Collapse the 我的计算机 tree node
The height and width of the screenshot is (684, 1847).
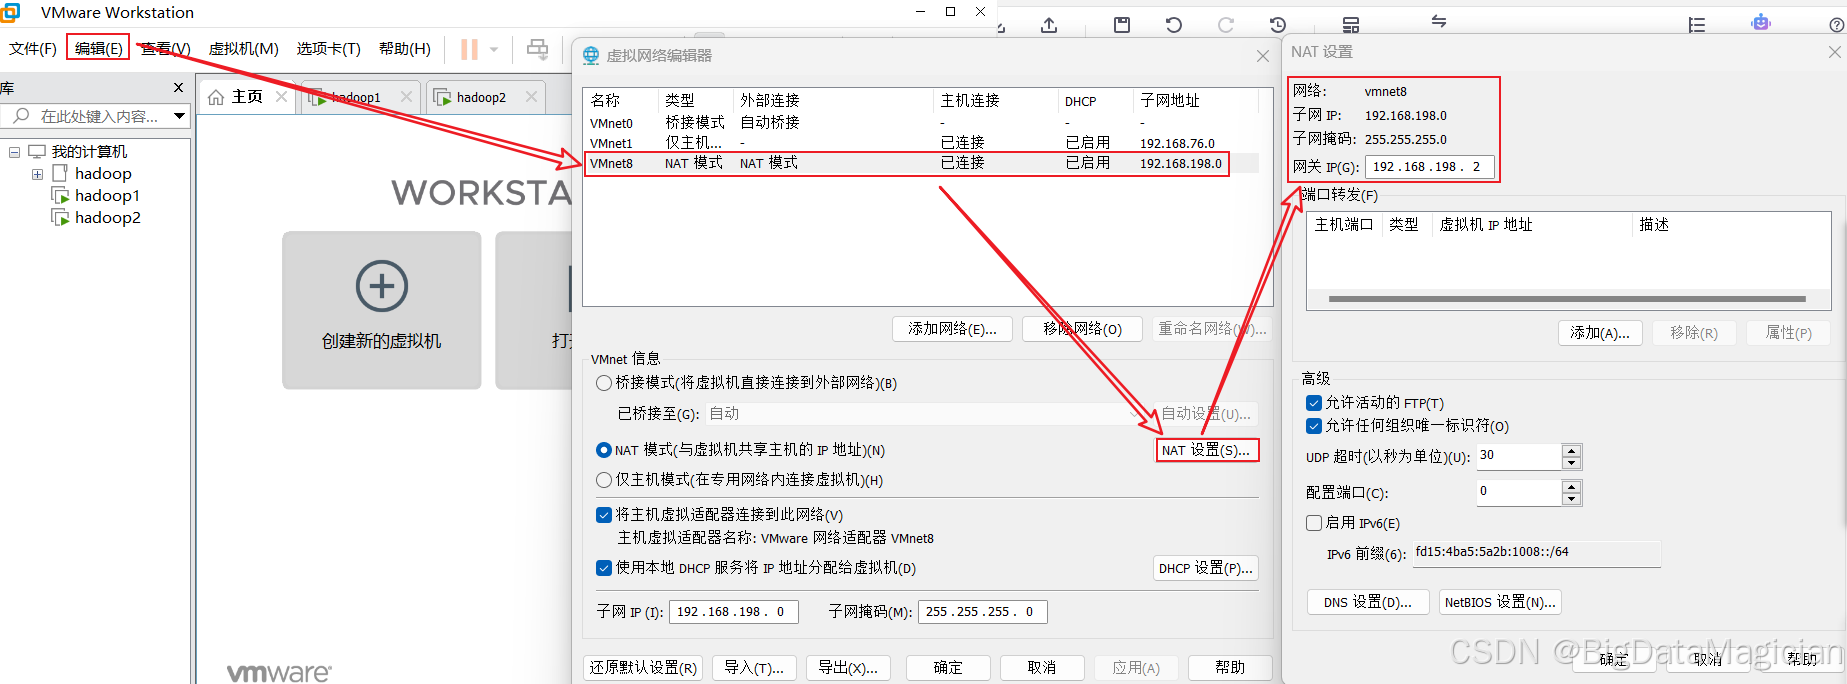coord(14,152)
